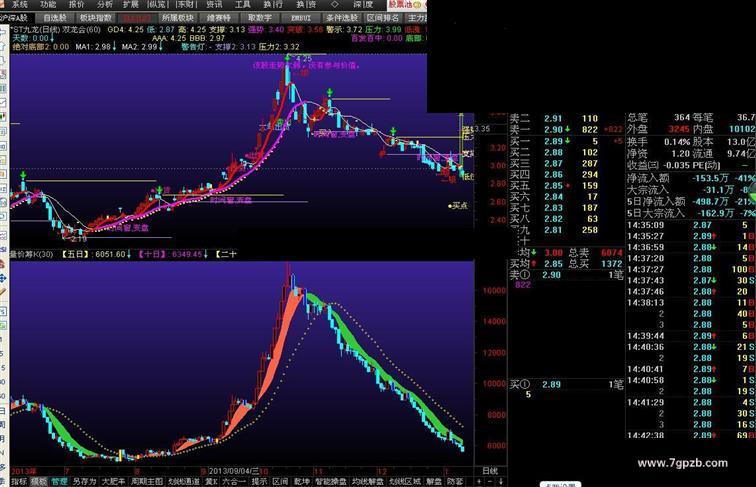Switch to the 板块指数 tab

point(95,18)
